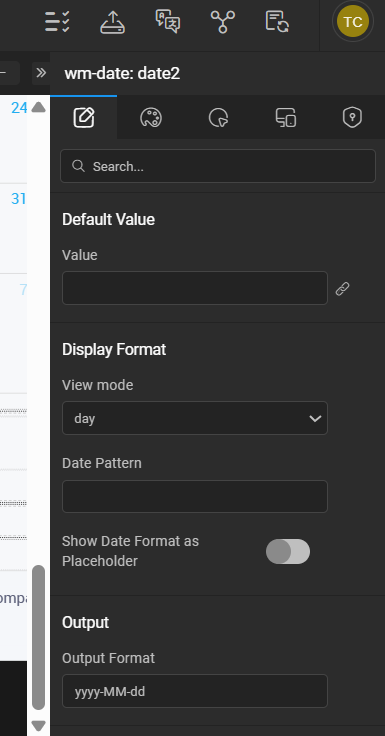
Task: Click the bind link icon next to Value
Action: click(342, 288)
